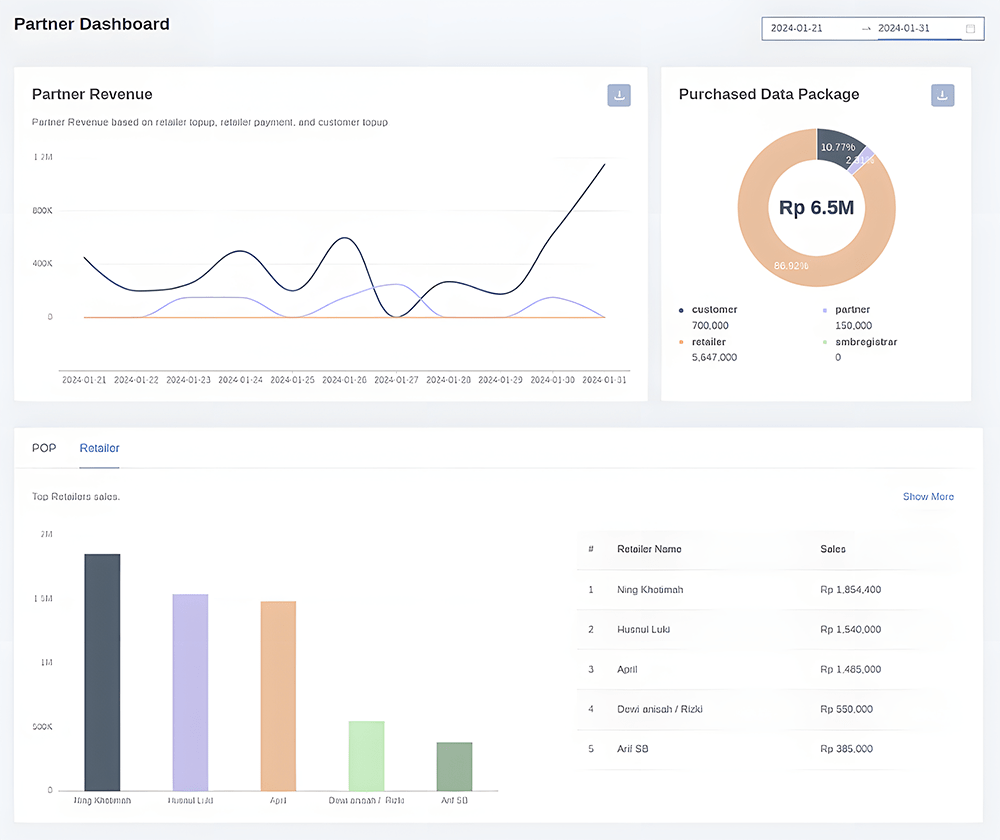
Task: Click the Show More link
Action: tap(928, 497)
